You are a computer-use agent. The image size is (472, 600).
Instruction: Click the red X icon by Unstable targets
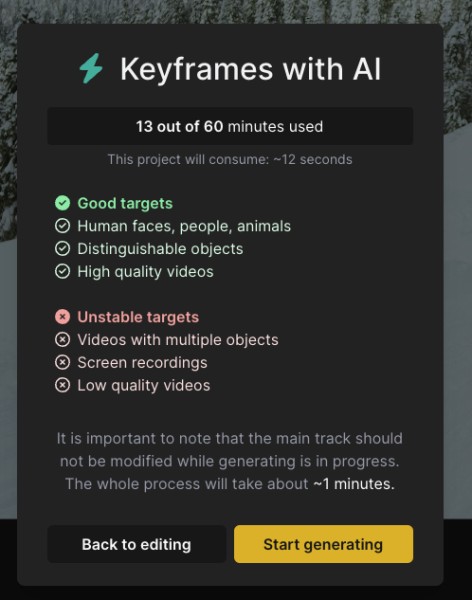click(62, 317)
